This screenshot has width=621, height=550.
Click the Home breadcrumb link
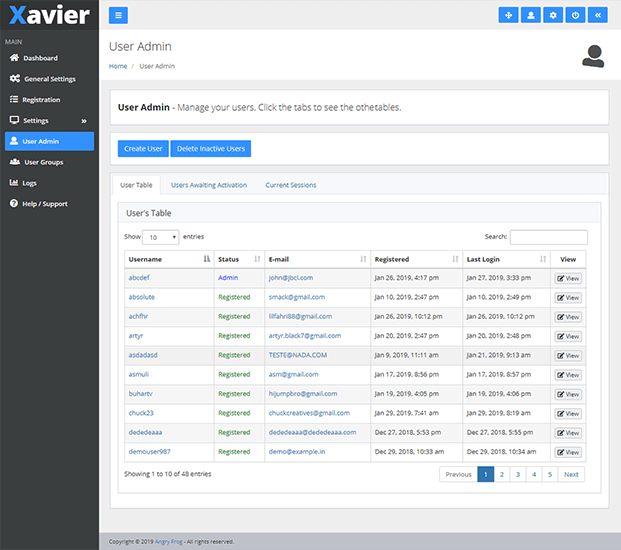pyautogui.click(x=118, y=66)
